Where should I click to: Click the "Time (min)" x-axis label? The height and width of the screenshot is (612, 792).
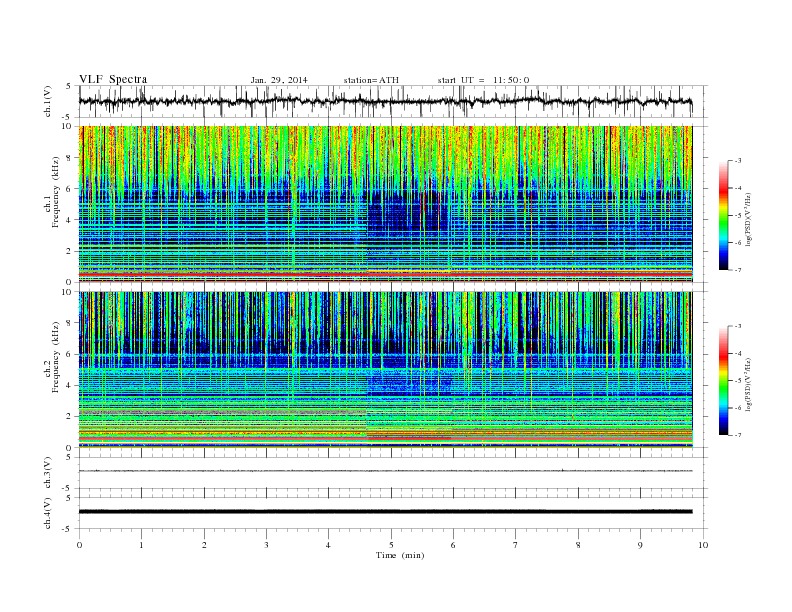(x=400, y=555)
